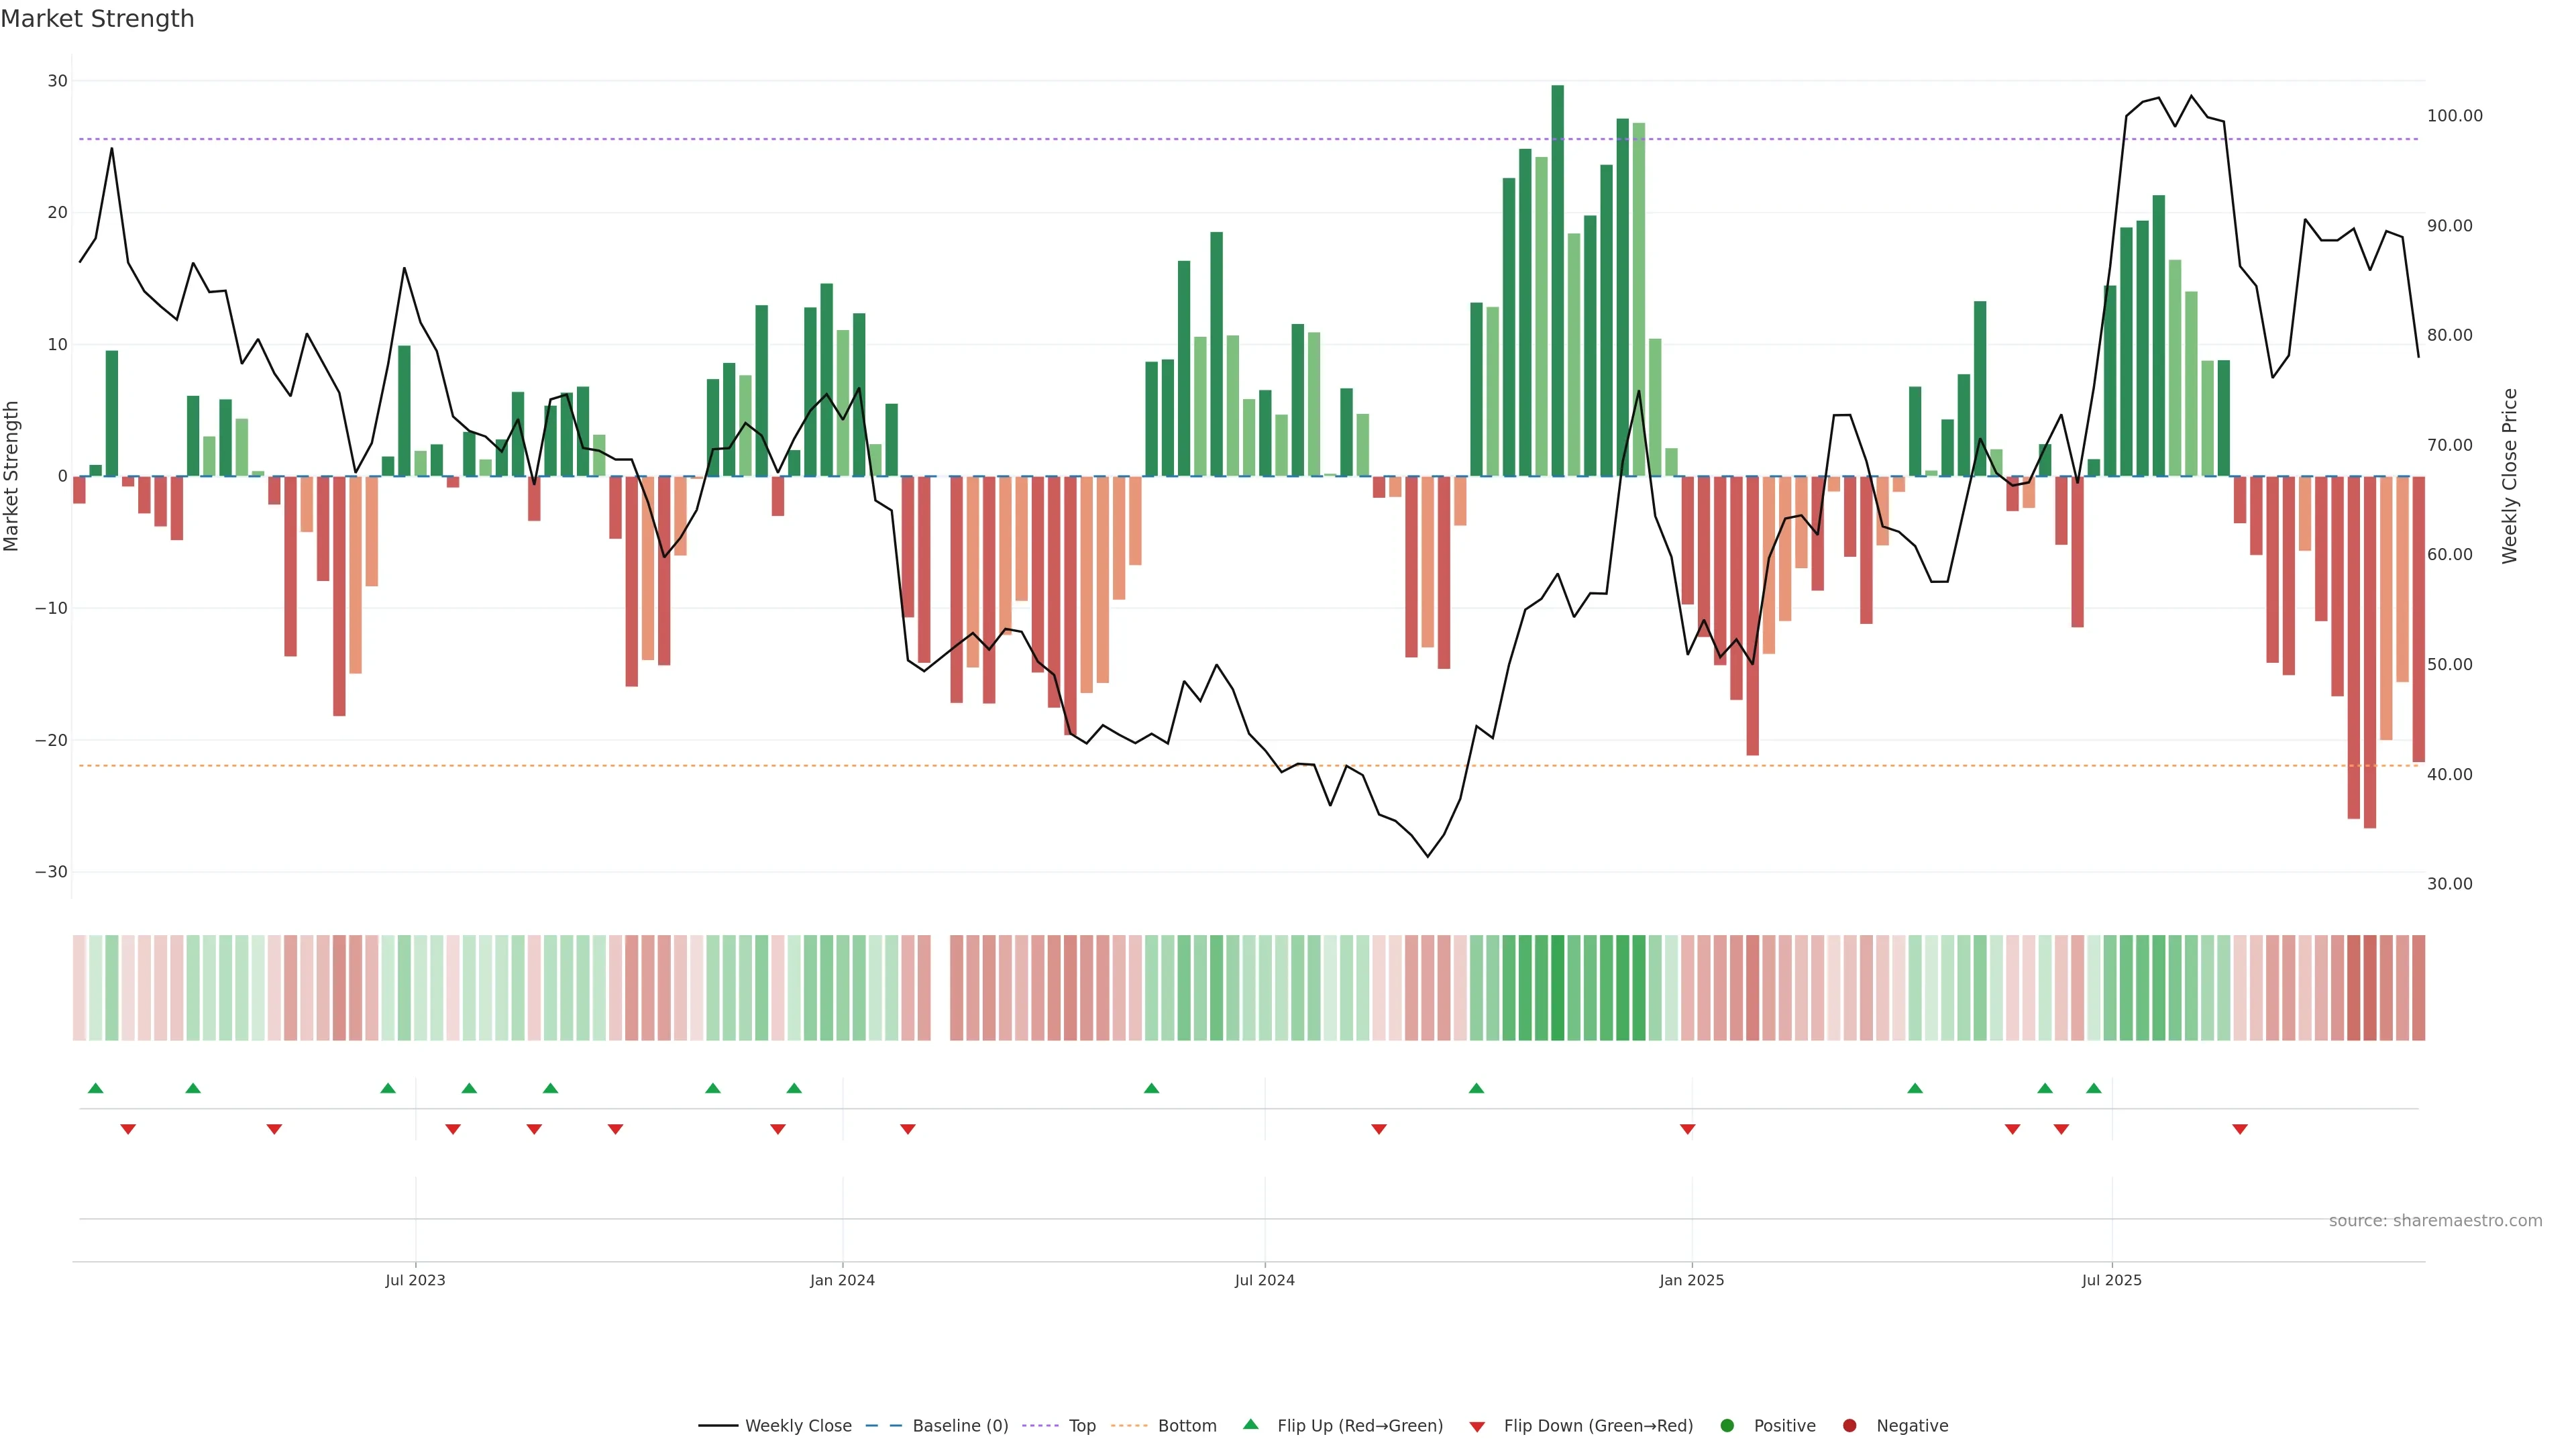Select the leftmost green flip-up triangle marker
The height and width of the screenshot is (1449, 2576).
(96, 1088)
